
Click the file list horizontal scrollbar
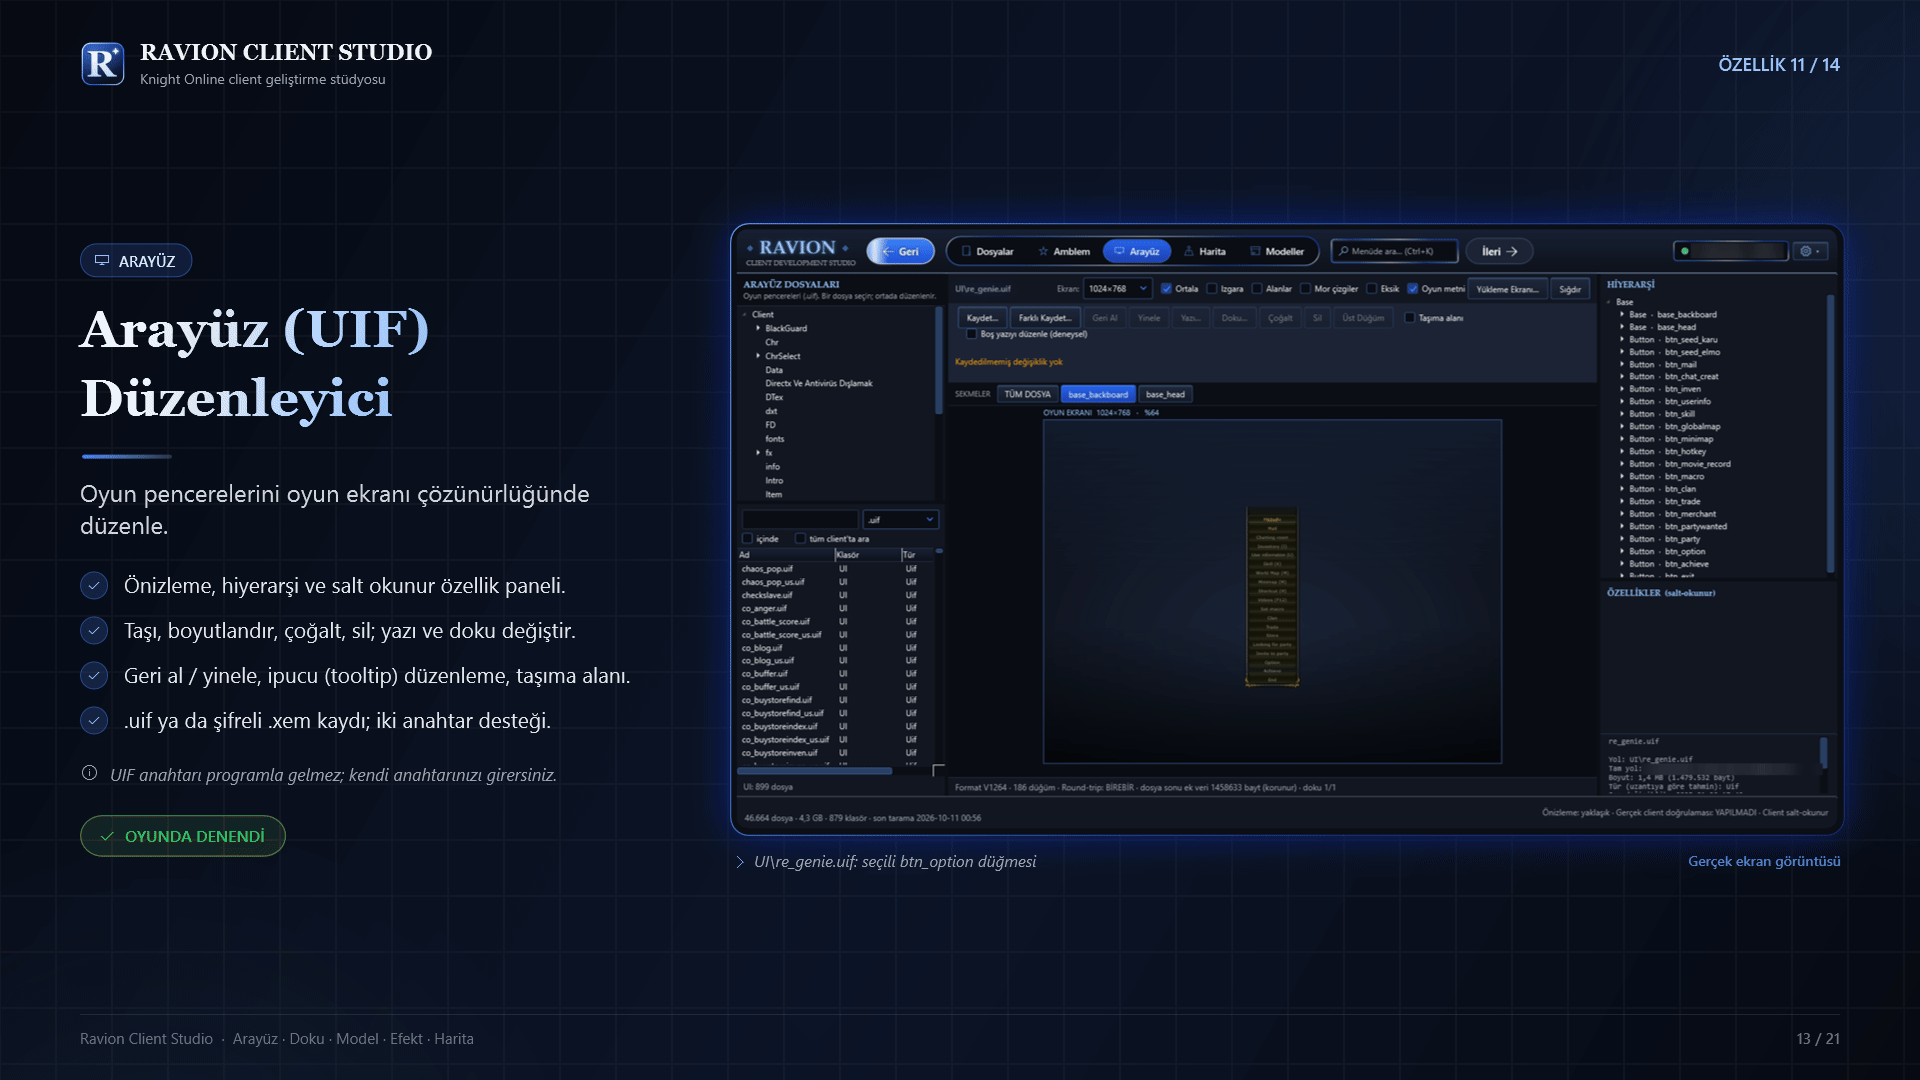tap(814, 771)
